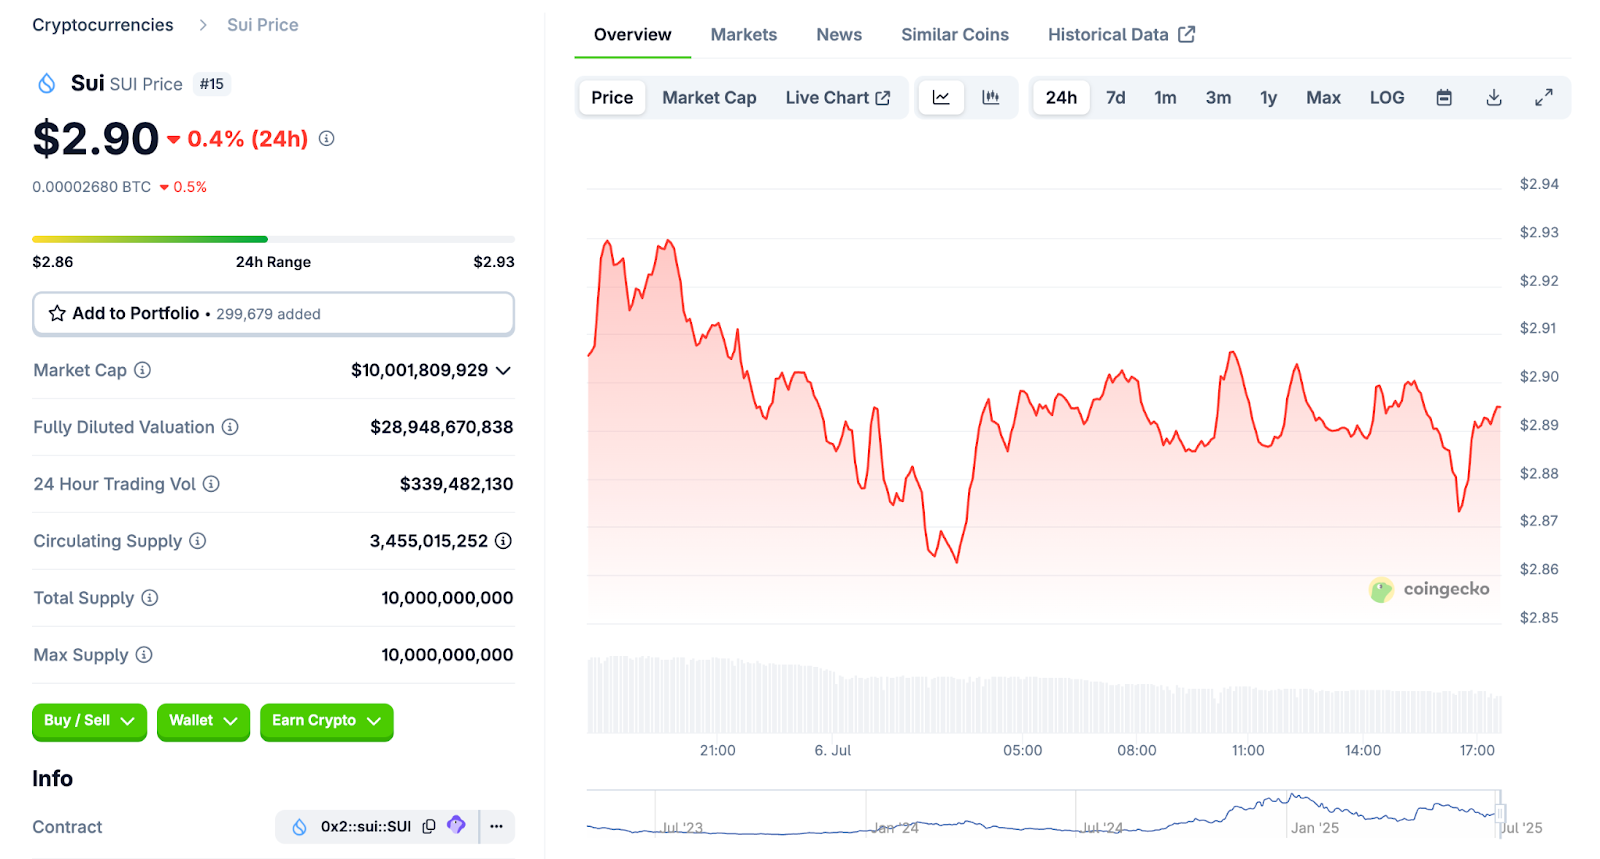Switch to the News tab
1600x859 pixels.
pos(839,35)
